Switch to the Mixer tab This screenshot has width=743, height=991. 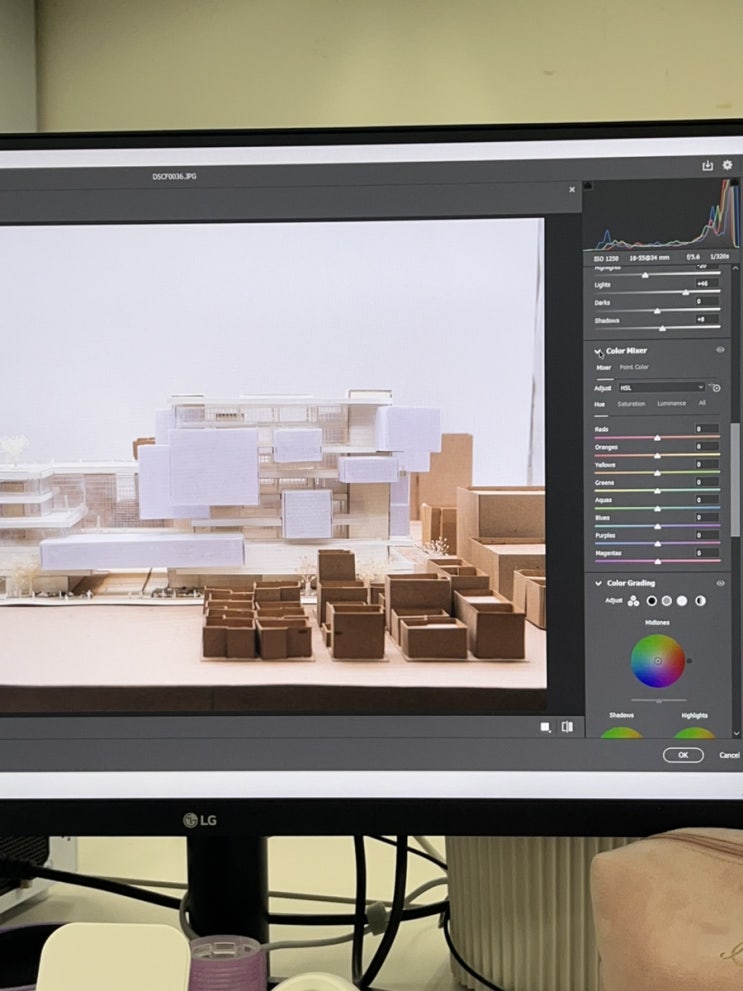(603, 367)
